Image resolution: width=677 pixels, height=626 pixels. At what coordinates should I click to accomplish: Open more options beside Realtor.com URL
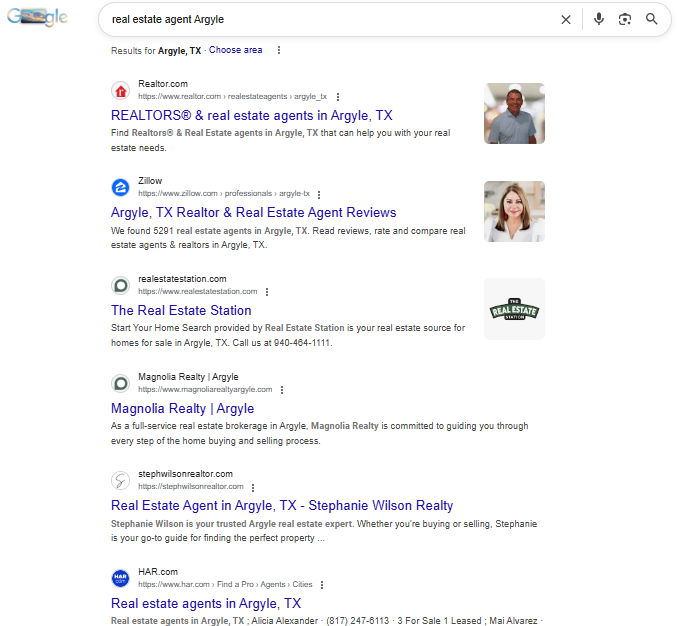click(338, 97)
